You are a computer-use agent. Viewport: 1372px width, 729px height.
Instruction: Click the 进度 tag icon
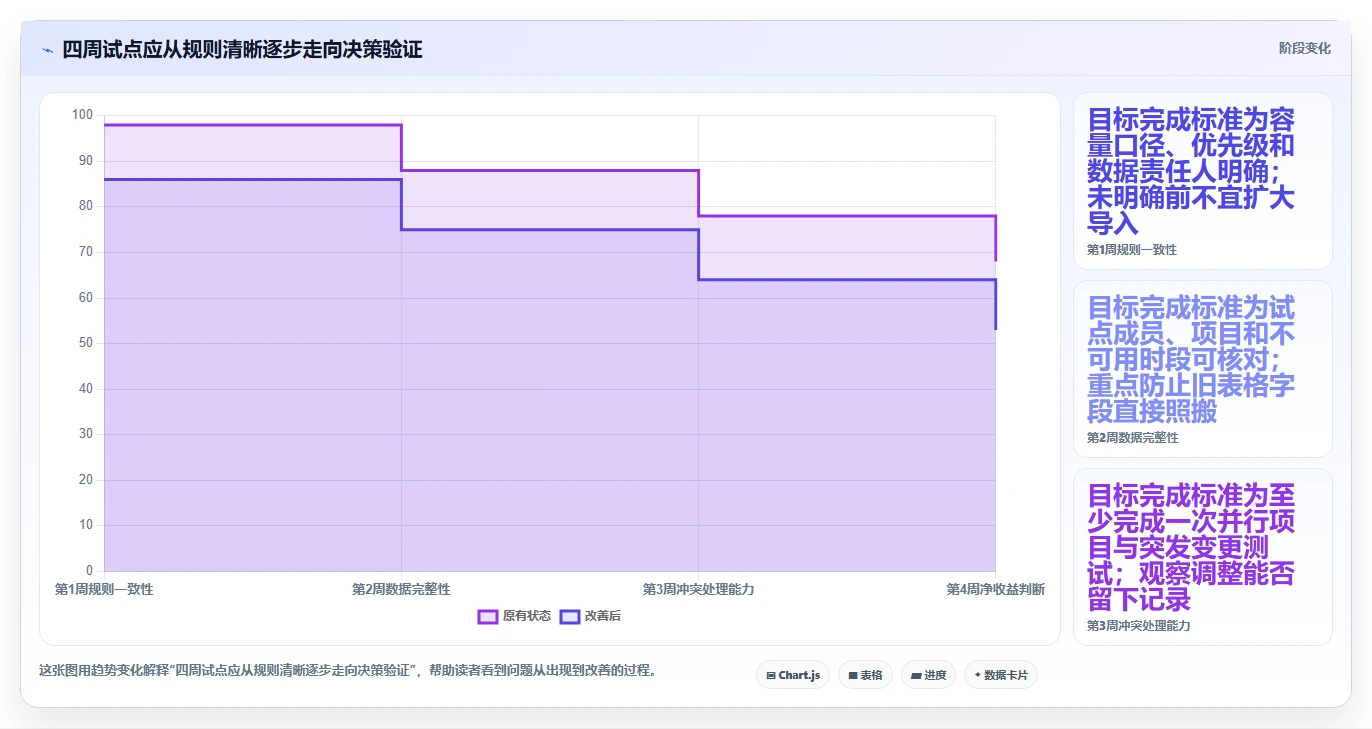click(916, 676)
